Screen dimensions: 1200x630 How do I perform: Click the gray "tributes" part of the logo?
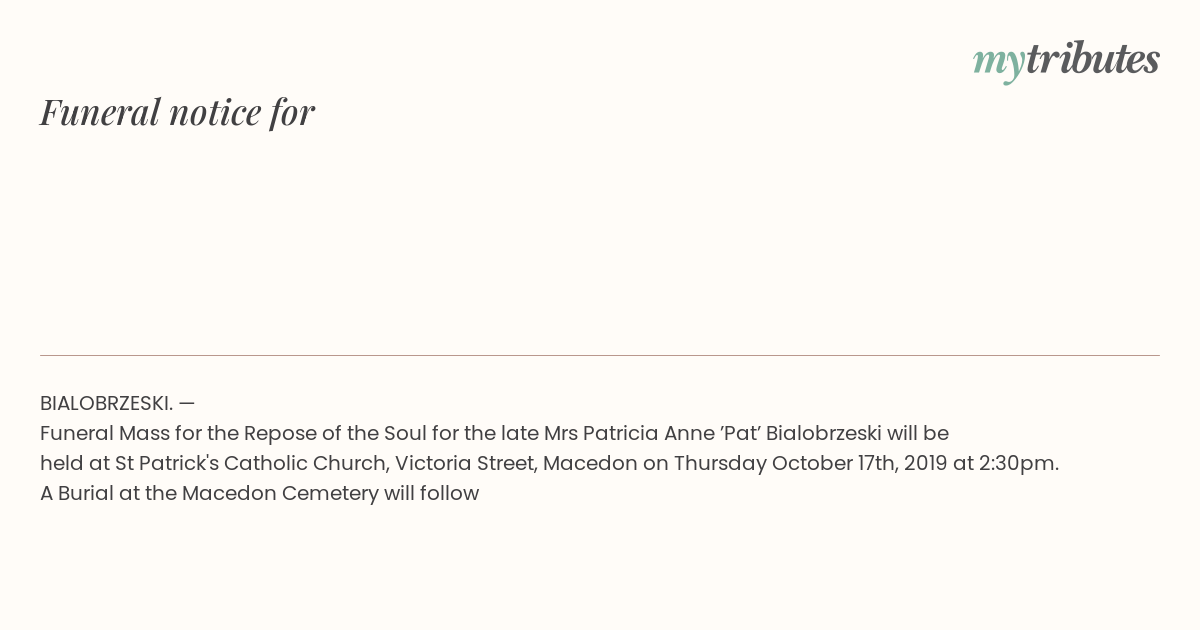point(1092,59)
